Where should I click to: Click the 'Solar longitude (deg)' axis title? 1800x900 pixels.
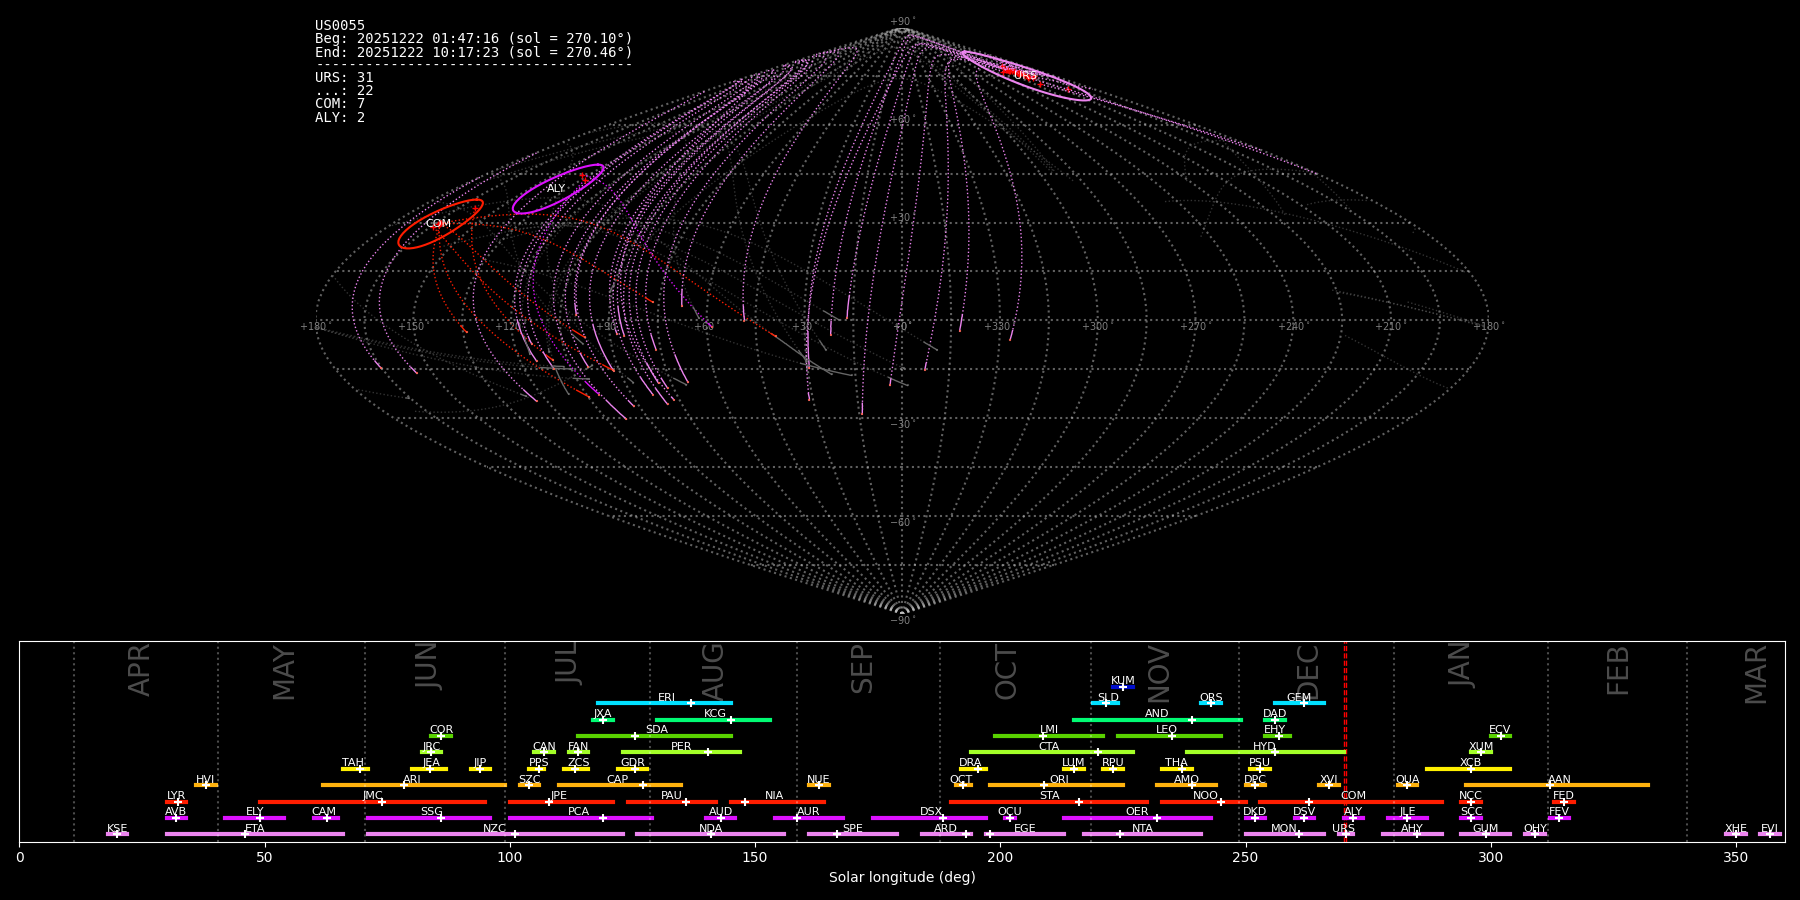pos(902,878)
